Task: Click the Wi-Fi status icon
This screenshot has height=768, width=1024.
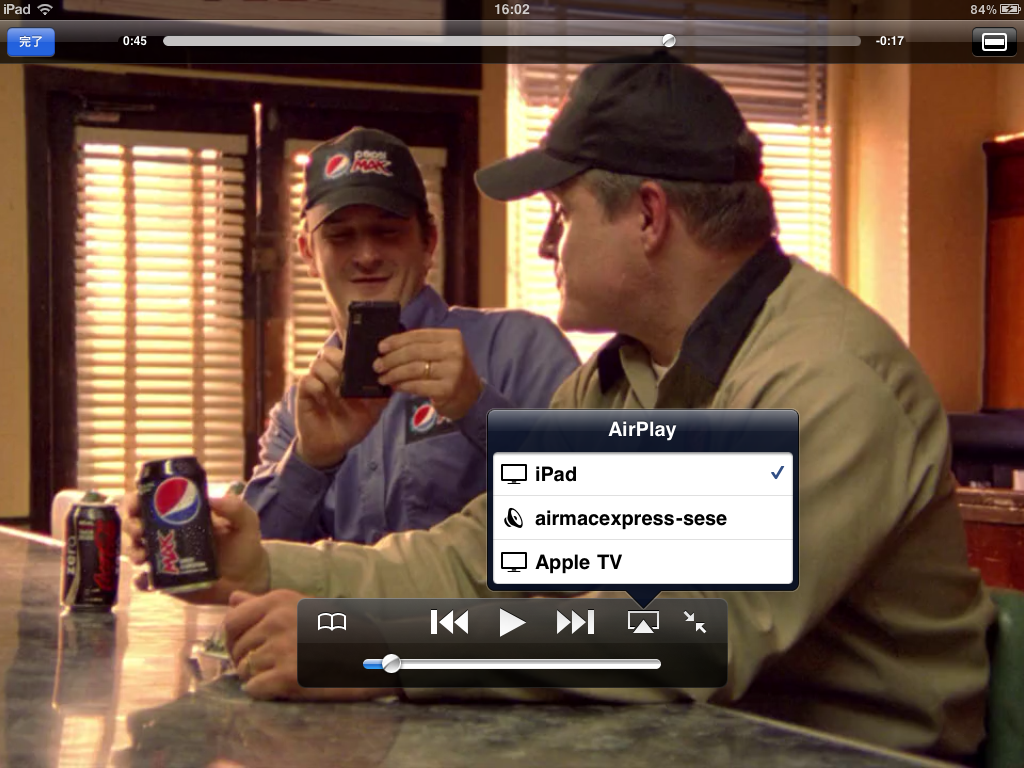Action: tap(45, 9)
